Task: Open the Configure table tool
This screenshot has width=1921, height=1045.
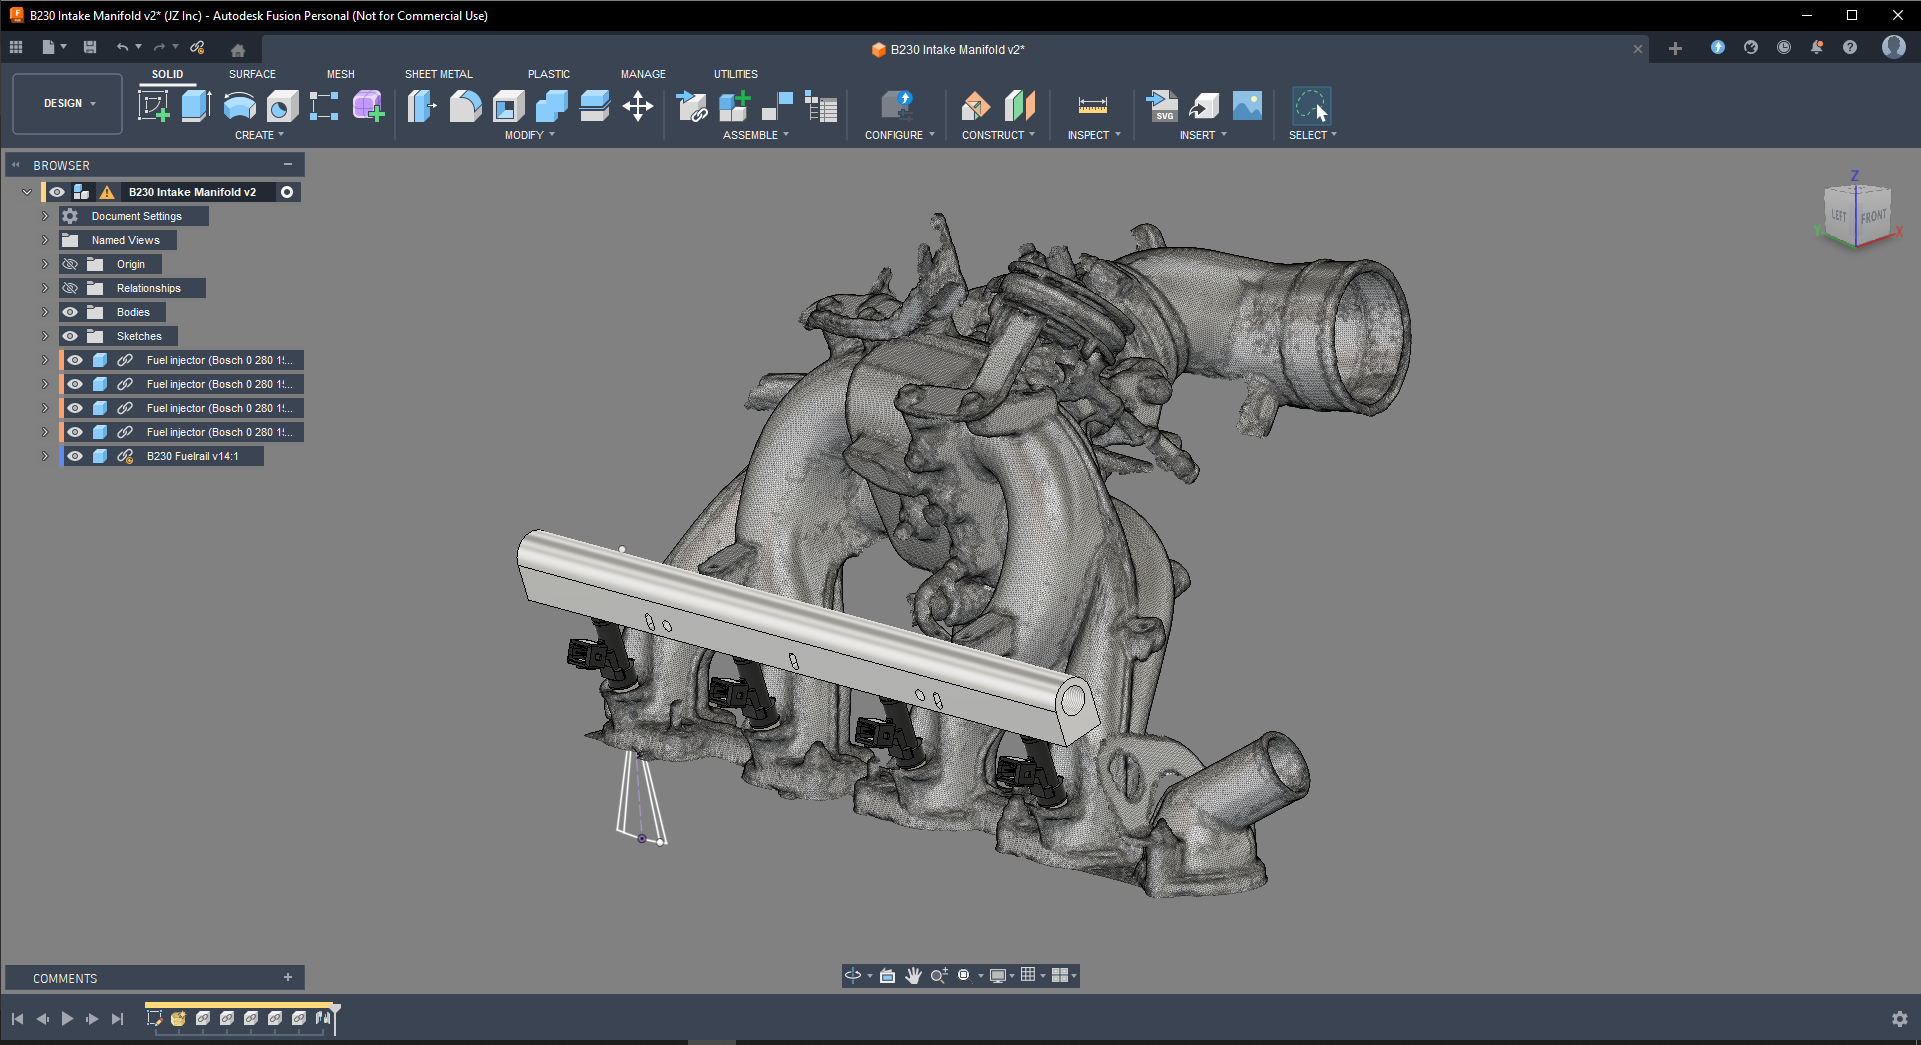Action: 897,105
